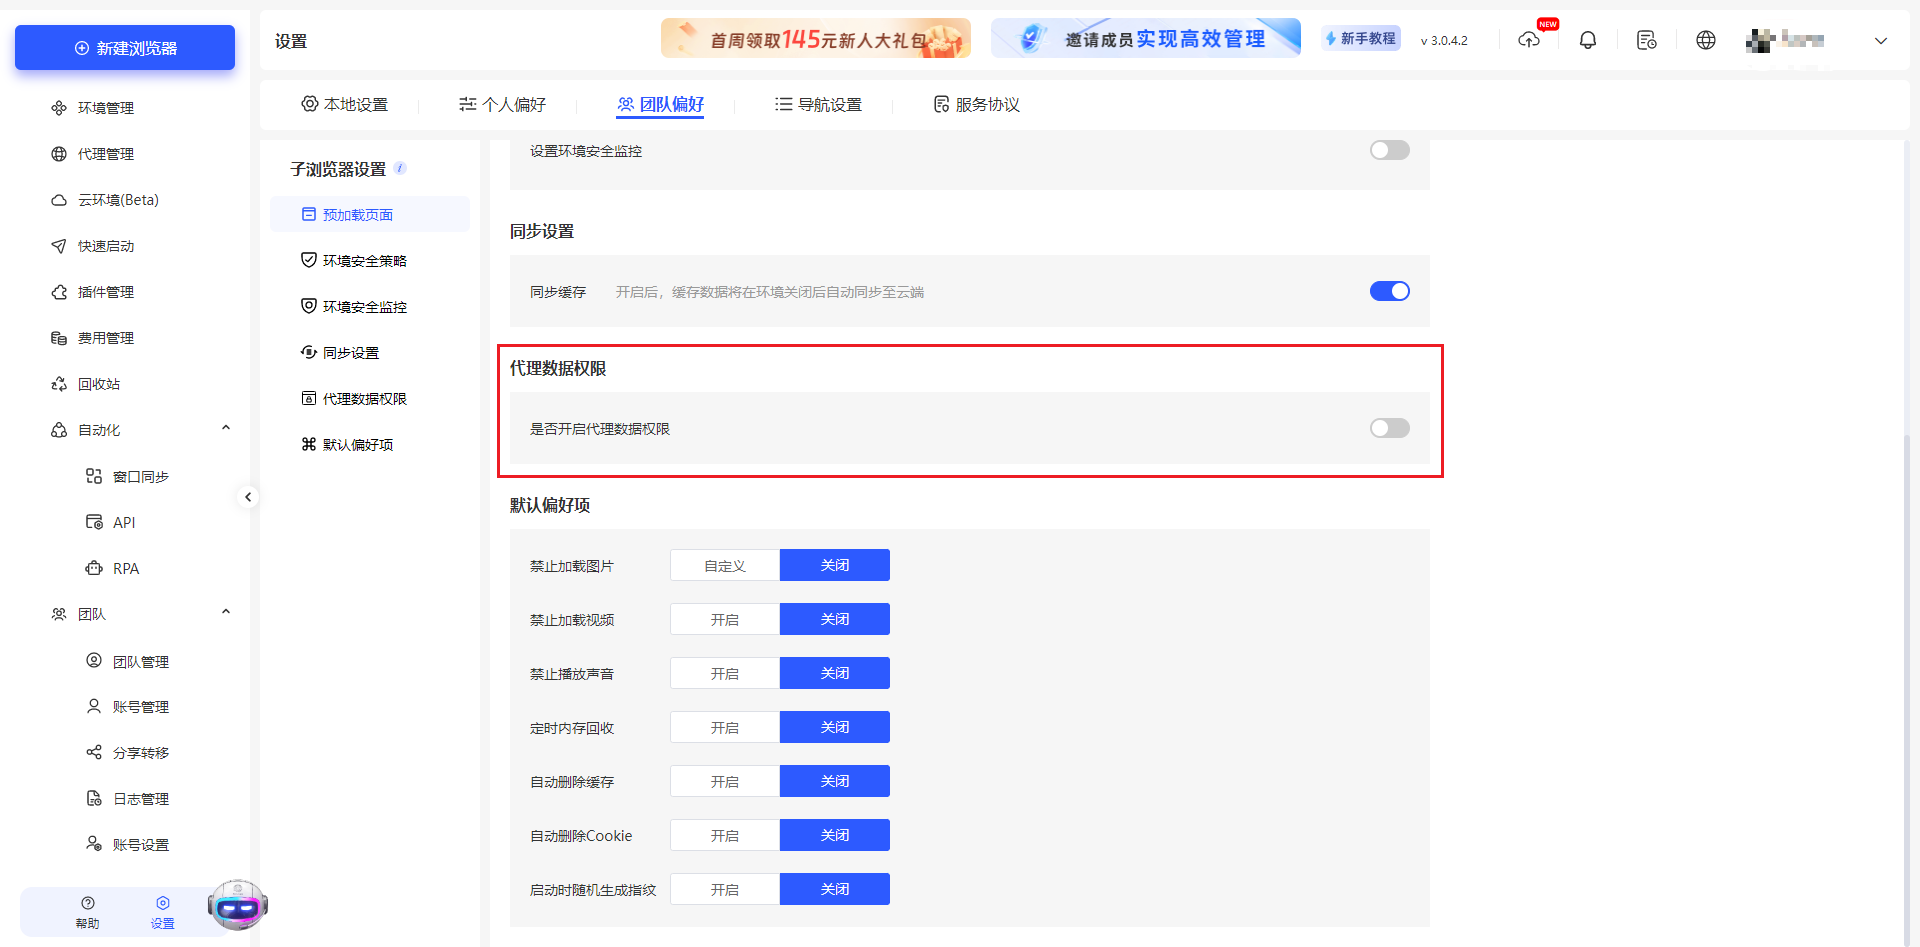Viewport: 1920px width, 947px height.
Task: Collapse the 团队 sidebar group
Action: tap(226, 612)
